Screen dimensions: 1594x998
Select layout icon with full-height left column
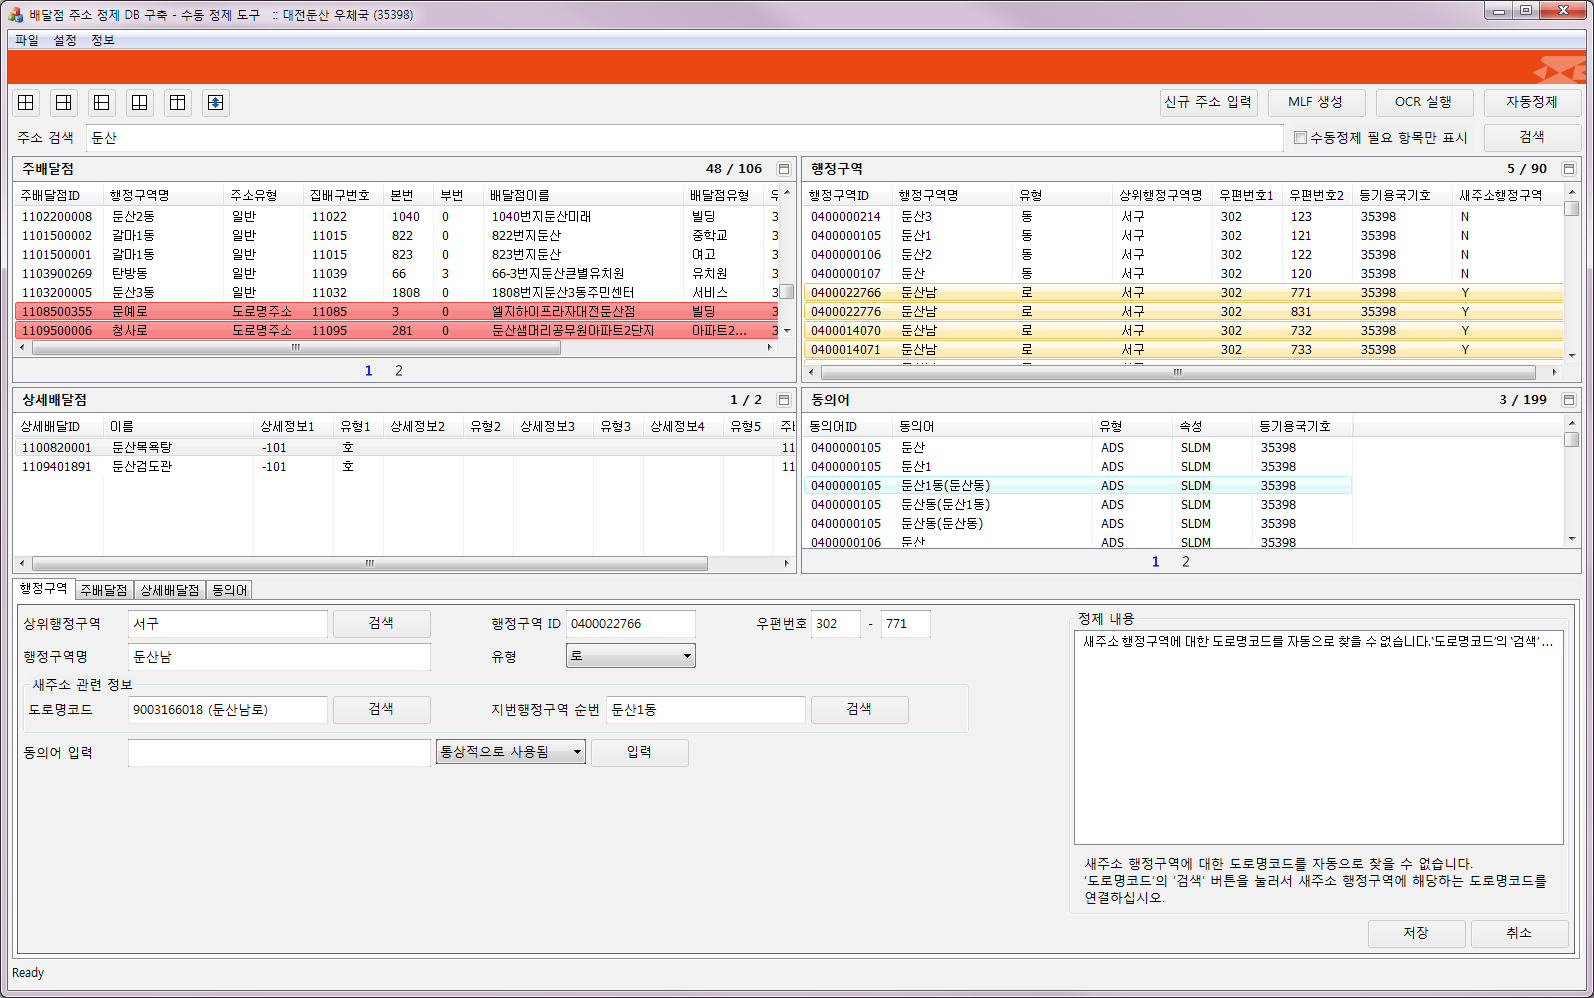(x=102, y=103)
